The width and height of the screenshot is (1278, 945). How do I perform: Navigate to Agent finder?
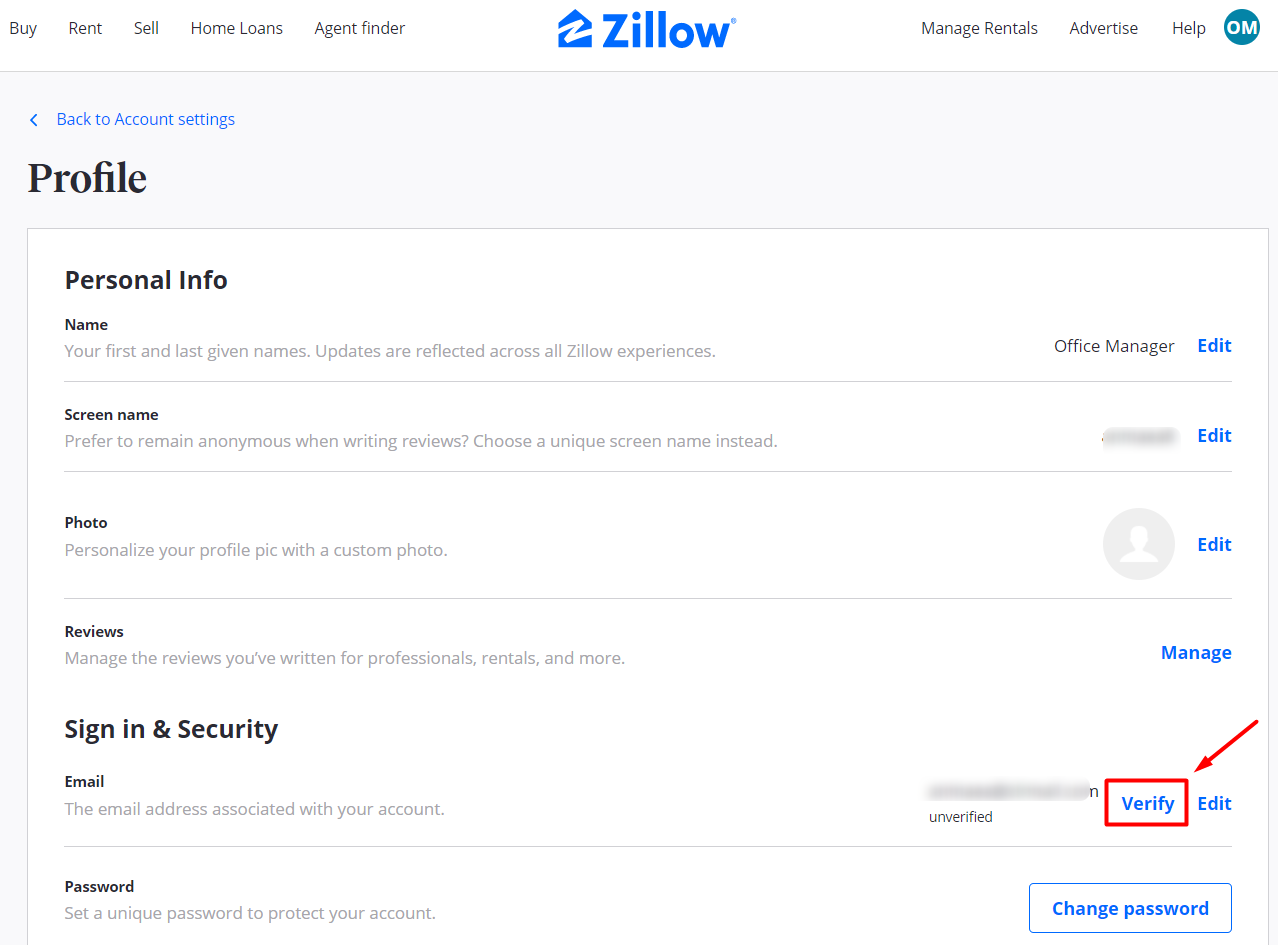tap(359, 28)
